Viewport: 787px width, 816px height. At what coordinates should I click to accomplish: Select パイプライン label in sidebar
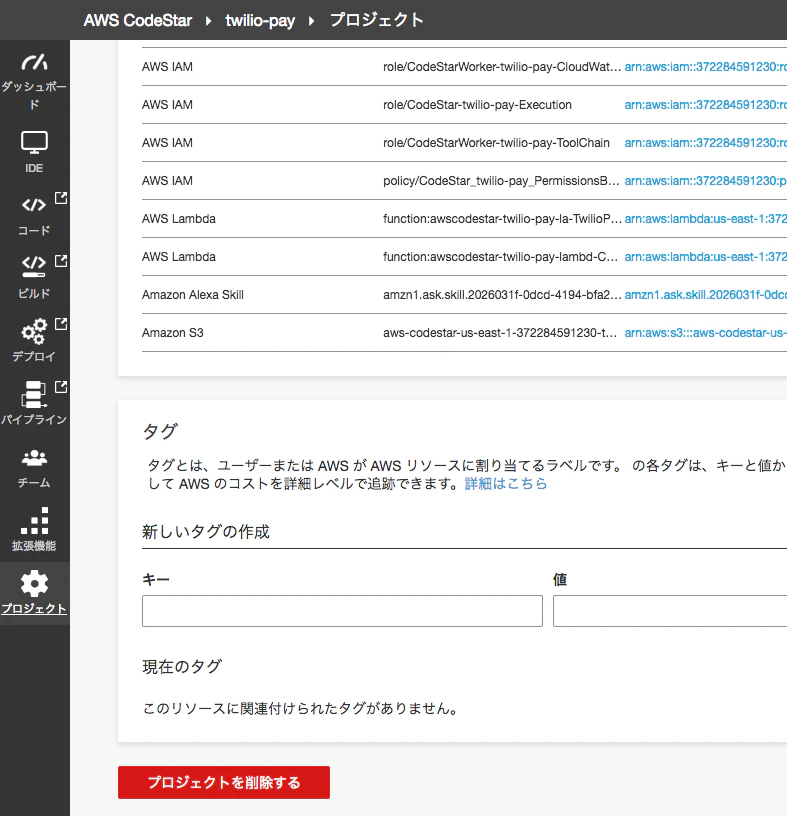pyautogui.click(x=34, y=419)
